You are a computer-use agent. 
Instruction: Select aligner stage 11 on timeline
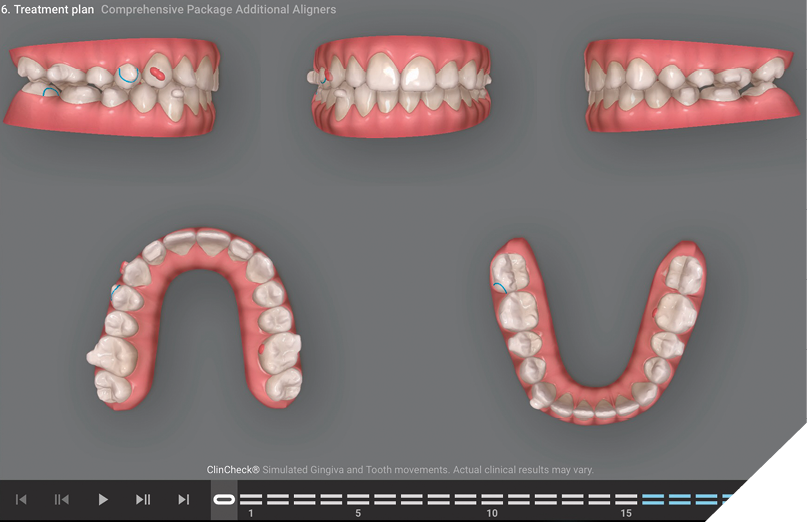519,499
